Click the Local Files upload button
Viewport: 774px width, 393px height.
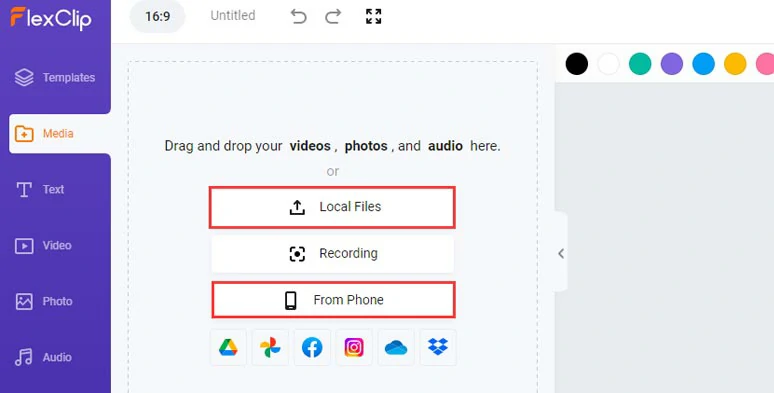coord(332,207)
